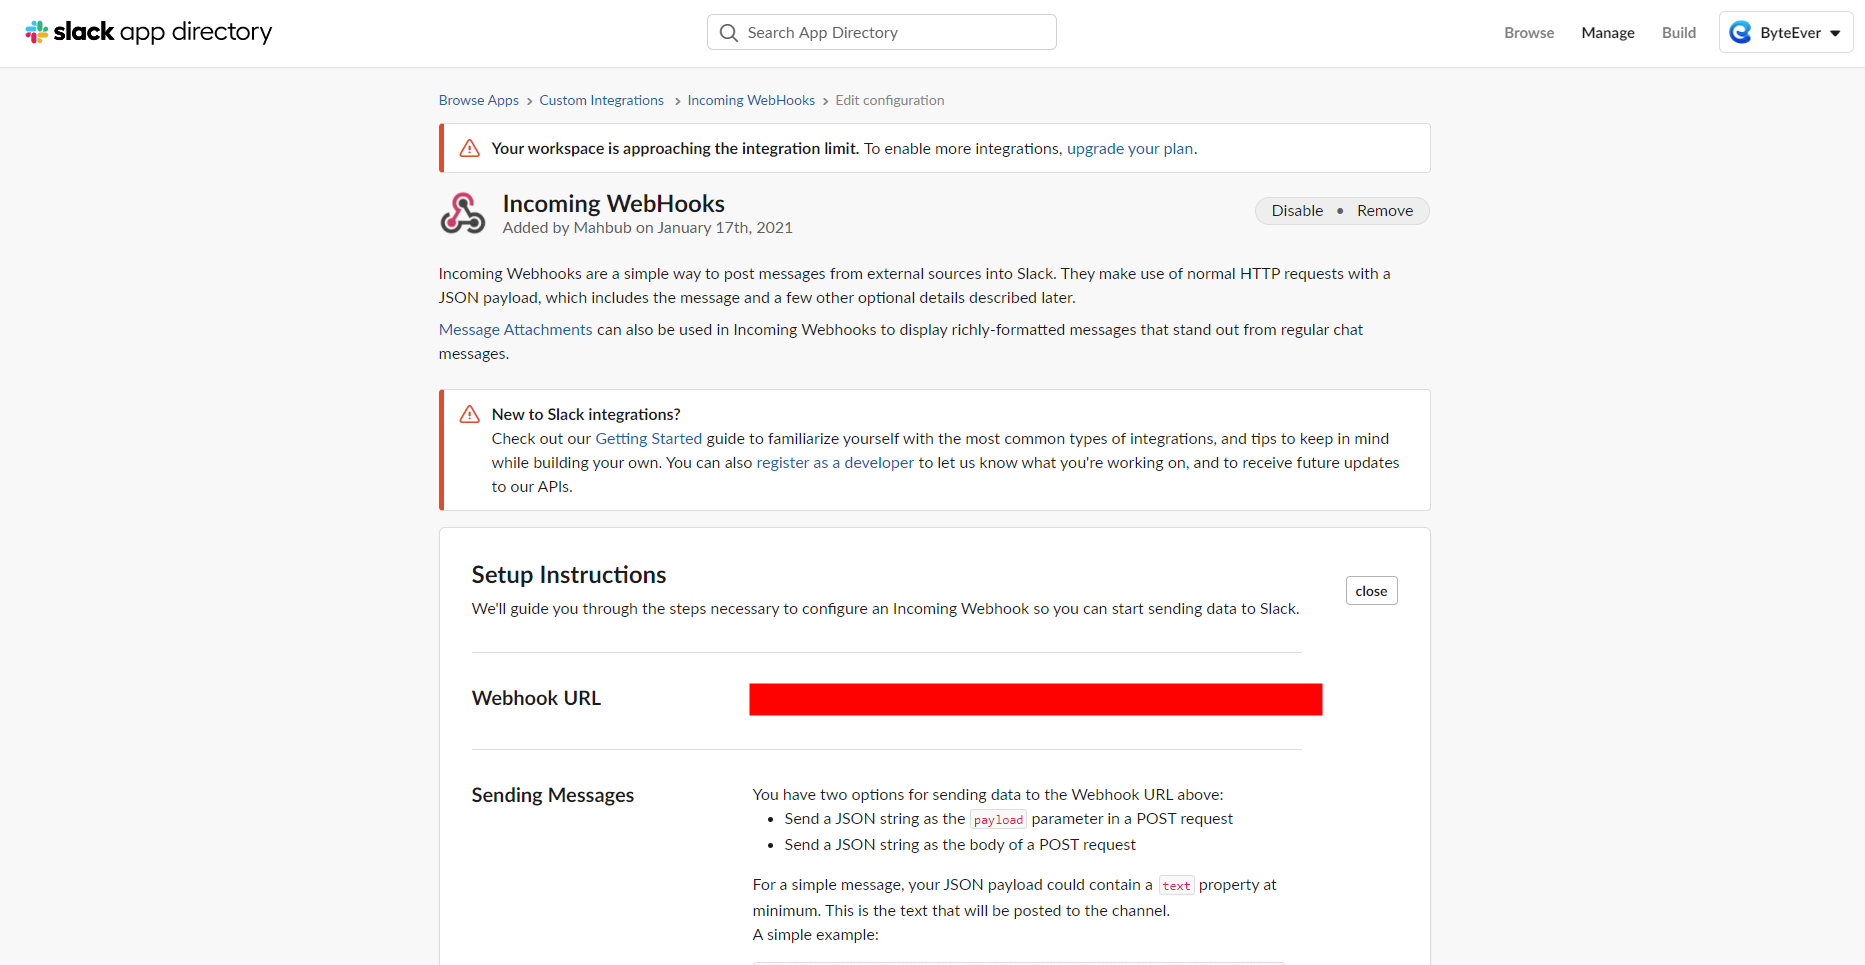The width and height of the screenshot is (1865, 965).
Task: Click the Edit configuration breadcrumb text
Action: click(890, 100)
